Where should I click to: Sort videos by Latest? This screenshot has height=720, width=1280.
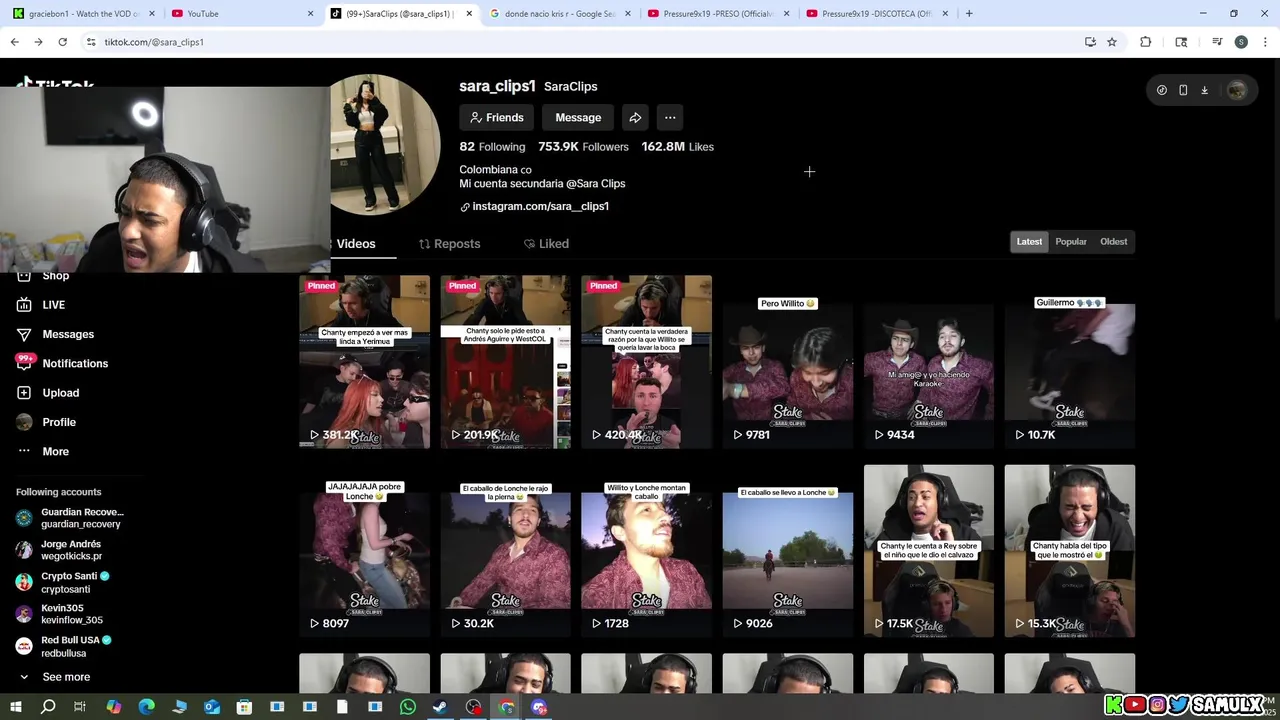[x=1029, y=242]
